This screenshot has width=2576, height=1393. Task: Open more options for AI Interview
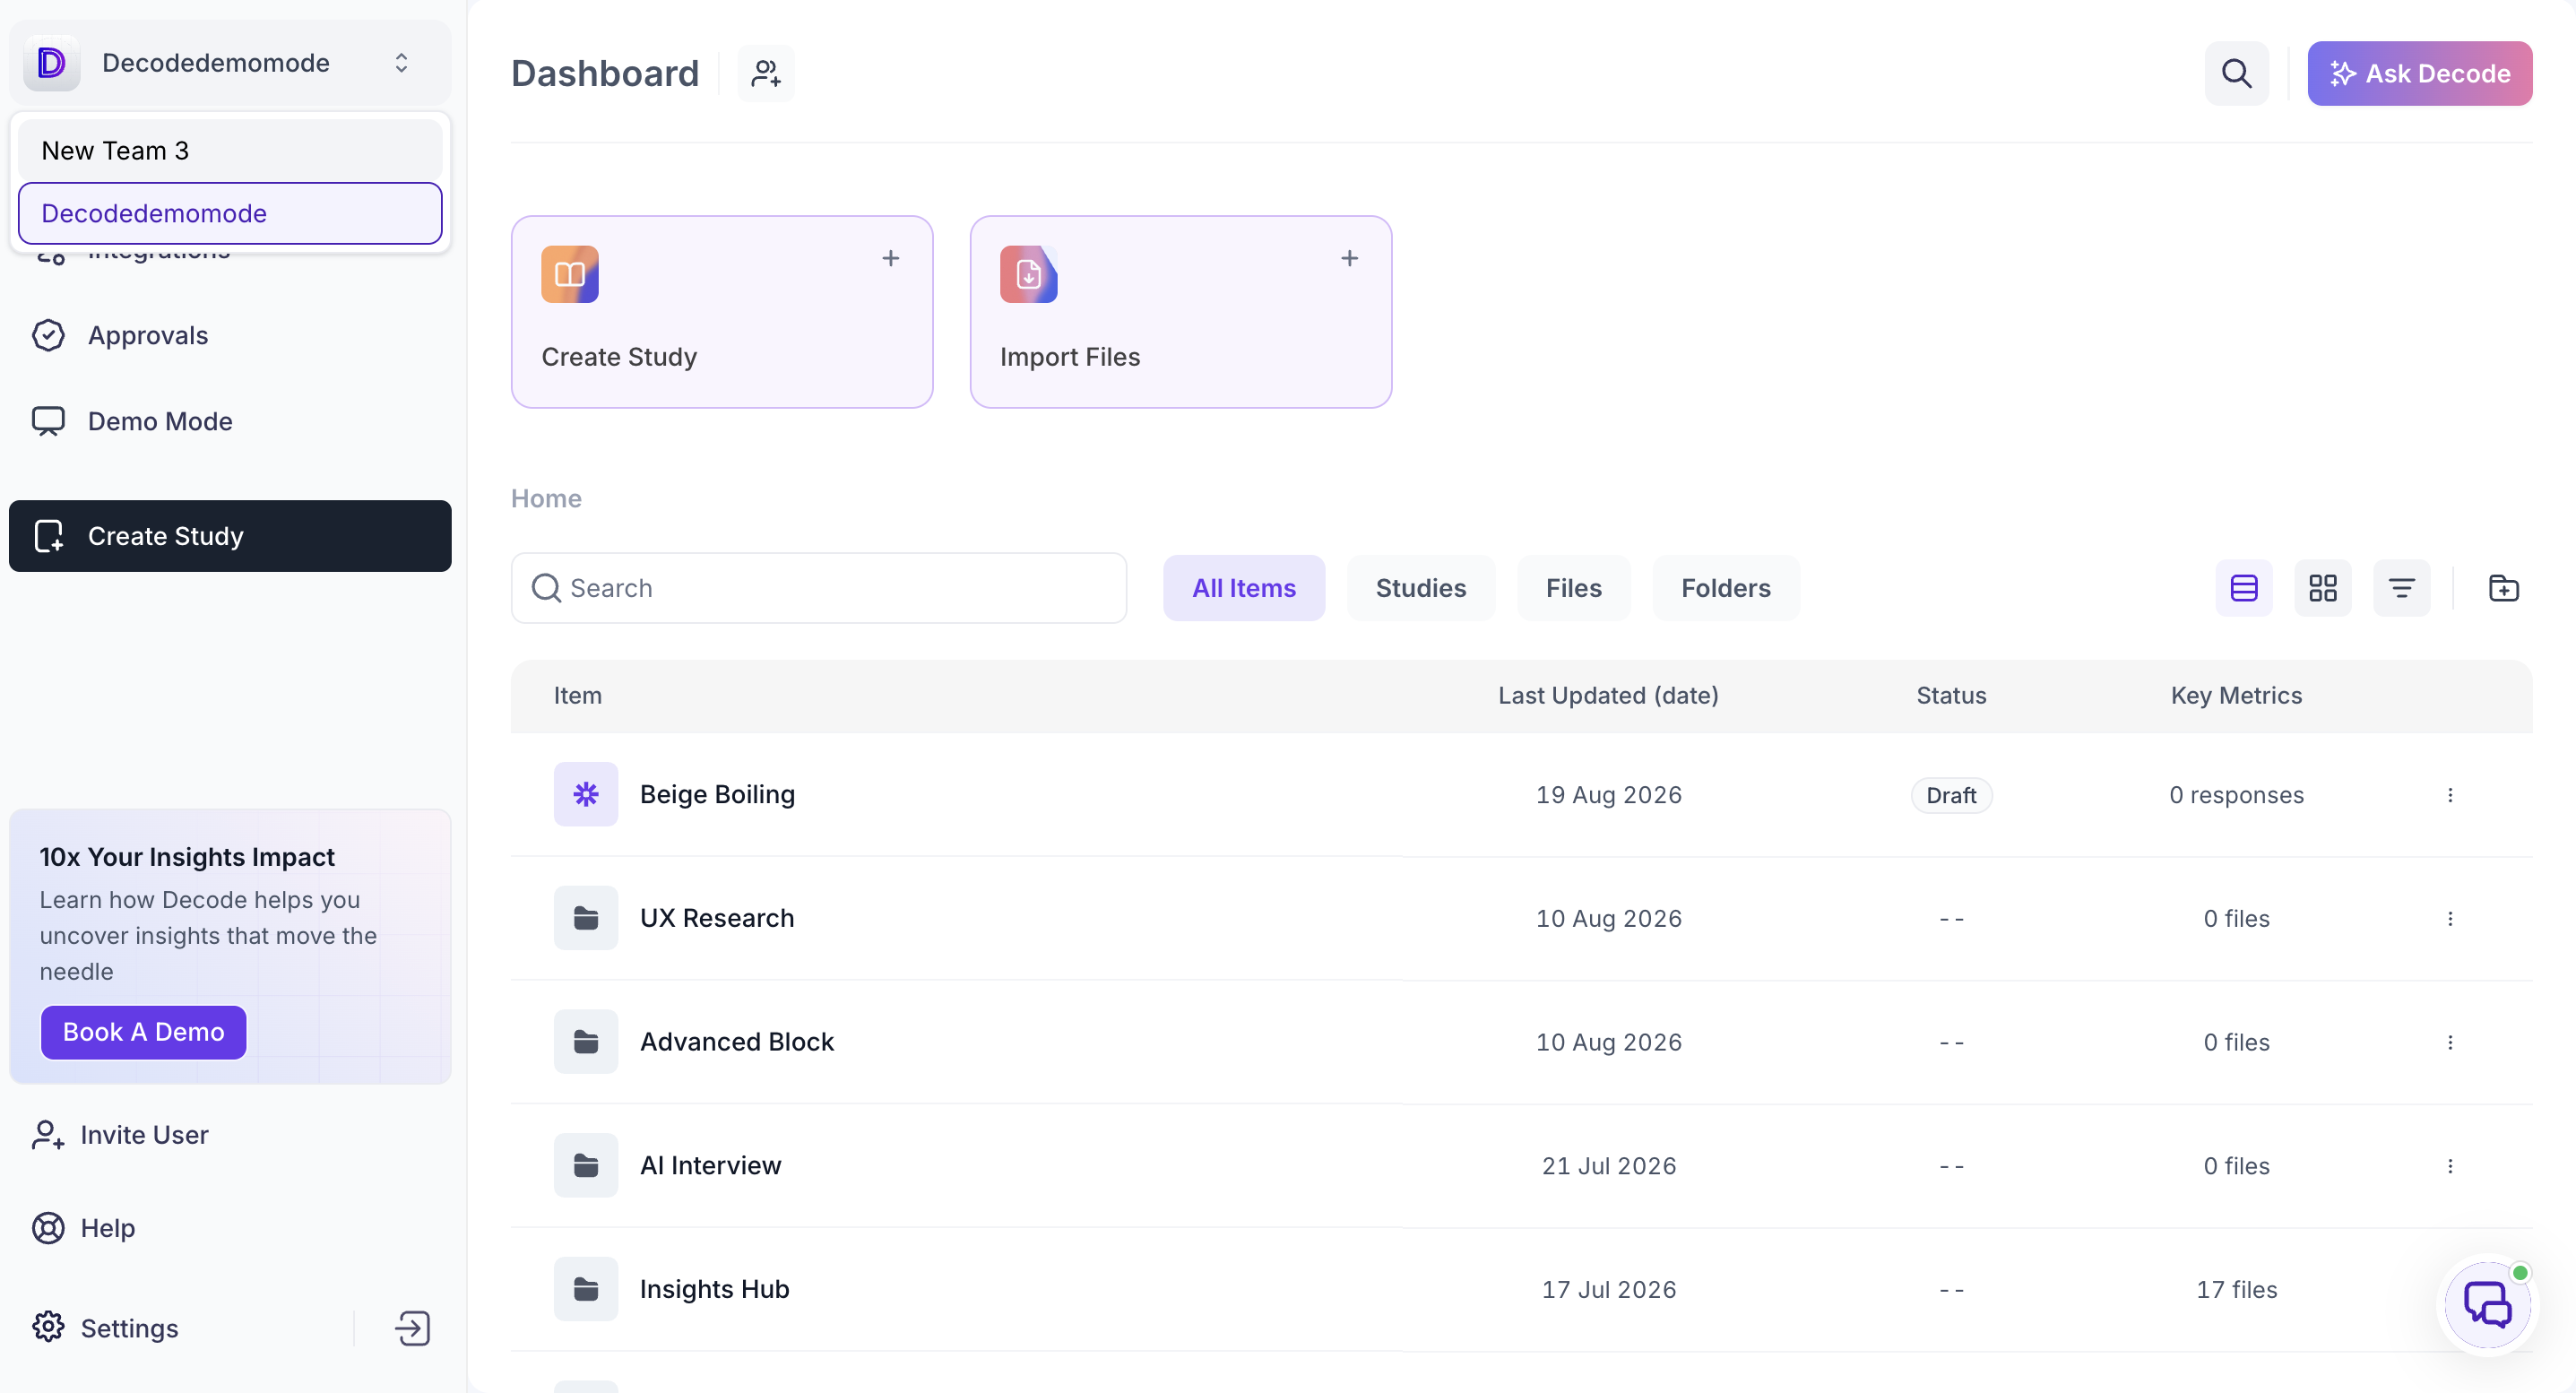tap(2450, 1166)
